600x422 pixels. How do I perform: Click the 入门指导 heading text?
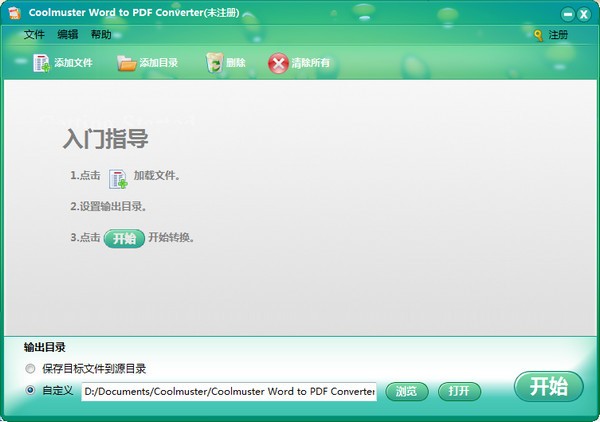click(x=106, y=138)
